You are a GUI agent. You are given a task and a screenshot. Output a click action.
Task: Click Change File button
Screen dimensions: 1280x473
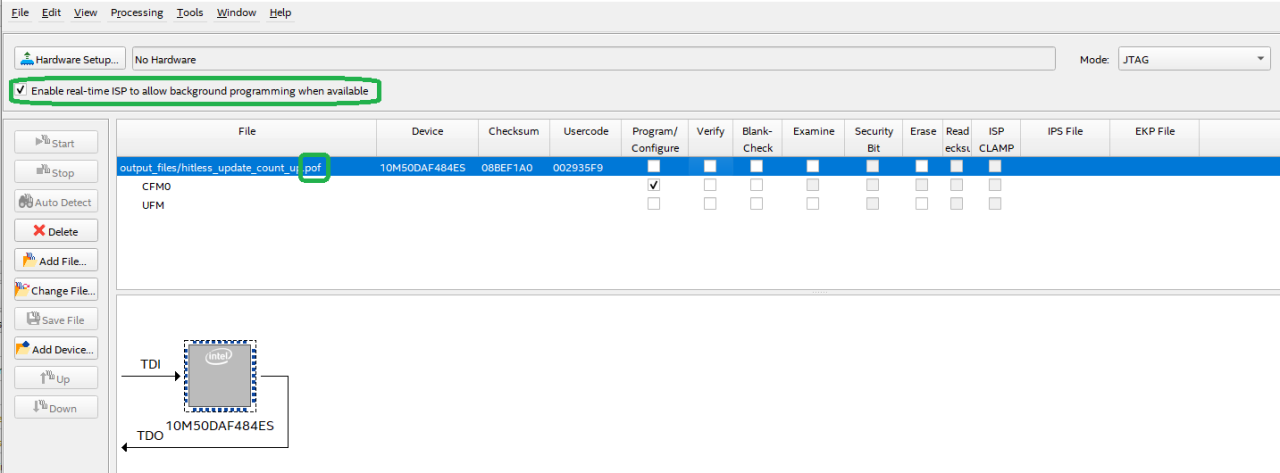[x=55, y=291]
